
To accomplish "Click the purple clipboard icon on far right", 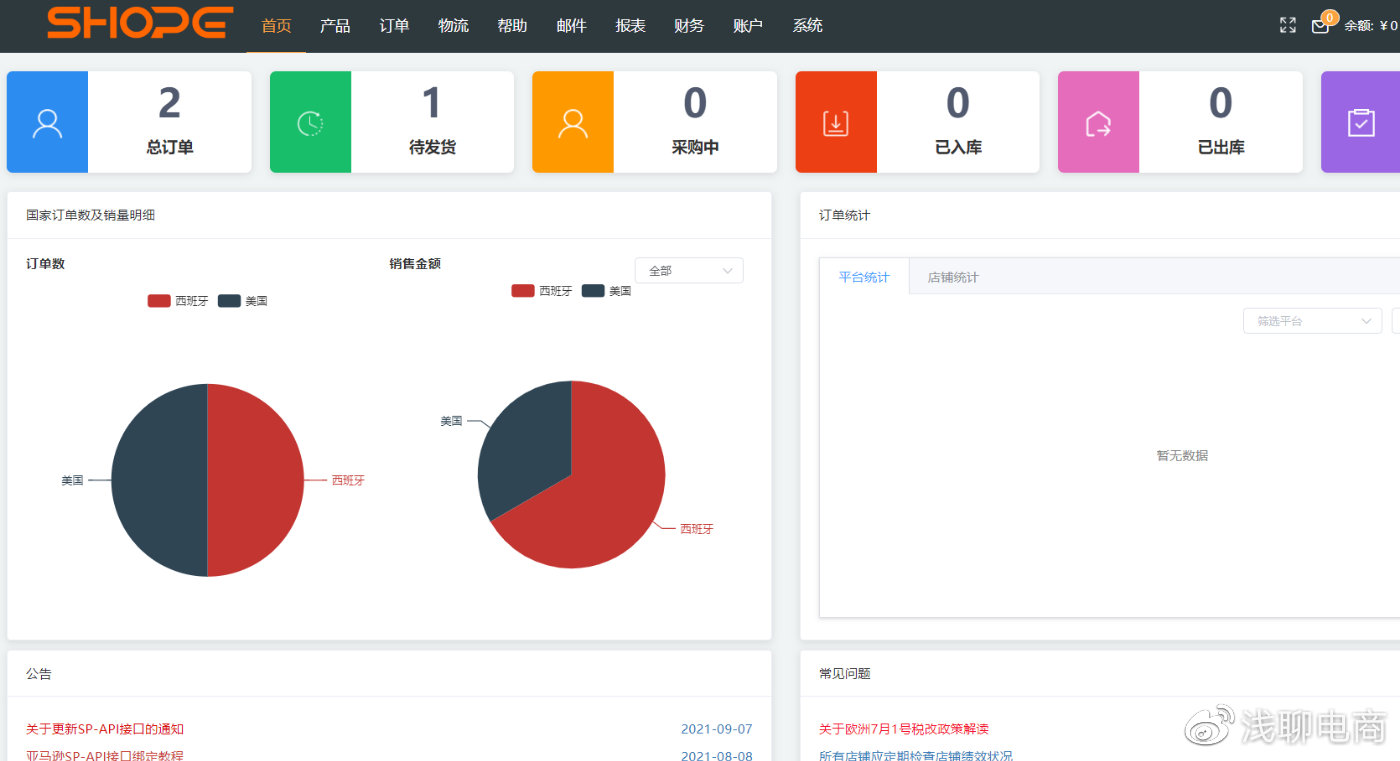I will (x=1360, y=121).
